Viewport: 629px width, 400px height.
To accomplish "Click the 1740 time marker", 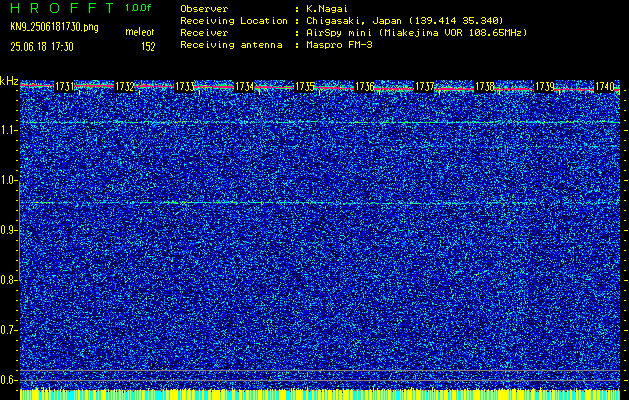I will 604,87.
